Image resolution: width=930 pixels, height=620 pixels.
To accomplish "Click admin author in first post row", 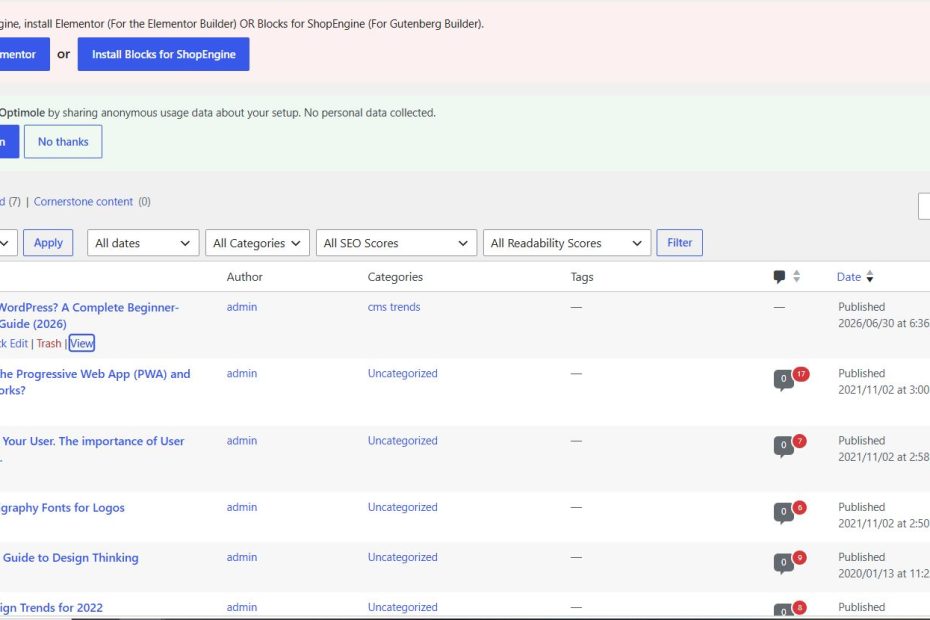I will click(242, 307).
